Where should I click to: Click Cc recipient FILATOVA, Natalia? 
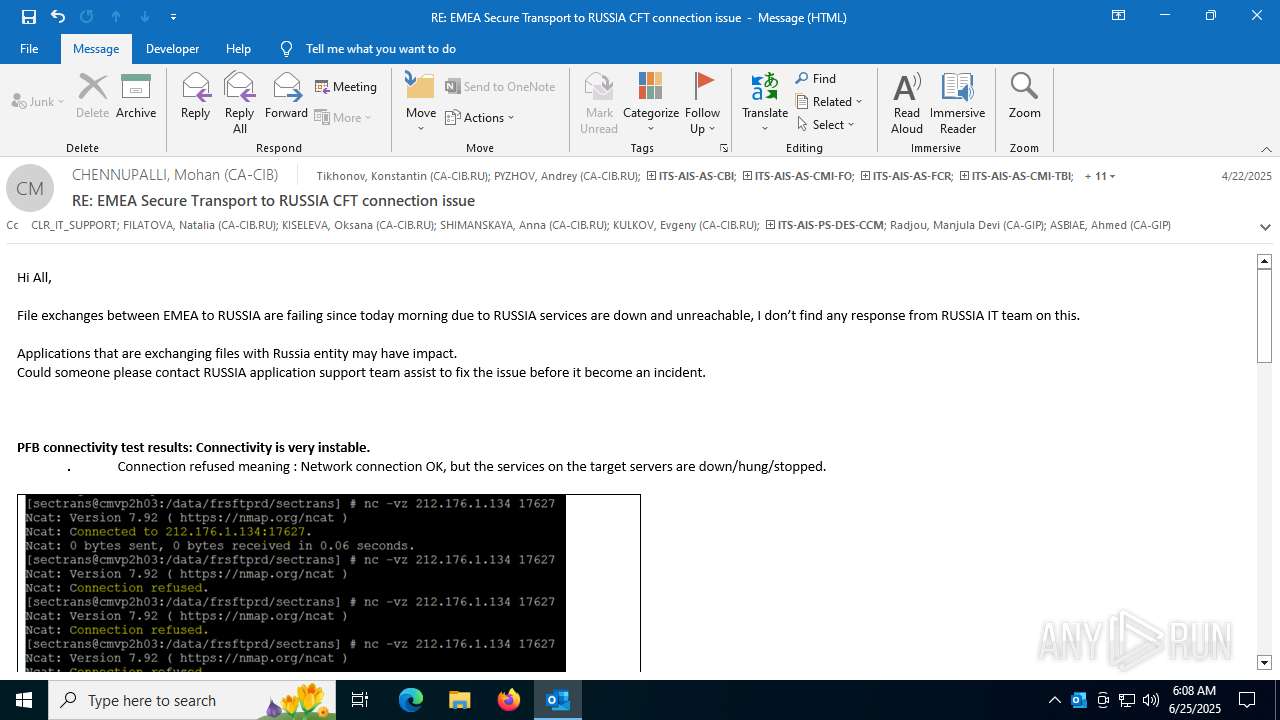click(200, 225)
